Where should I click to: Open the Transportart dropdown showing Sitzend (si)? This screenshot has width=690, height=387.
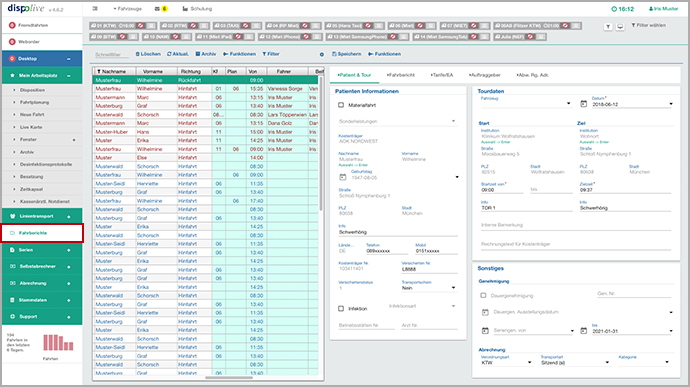(575, 362)
